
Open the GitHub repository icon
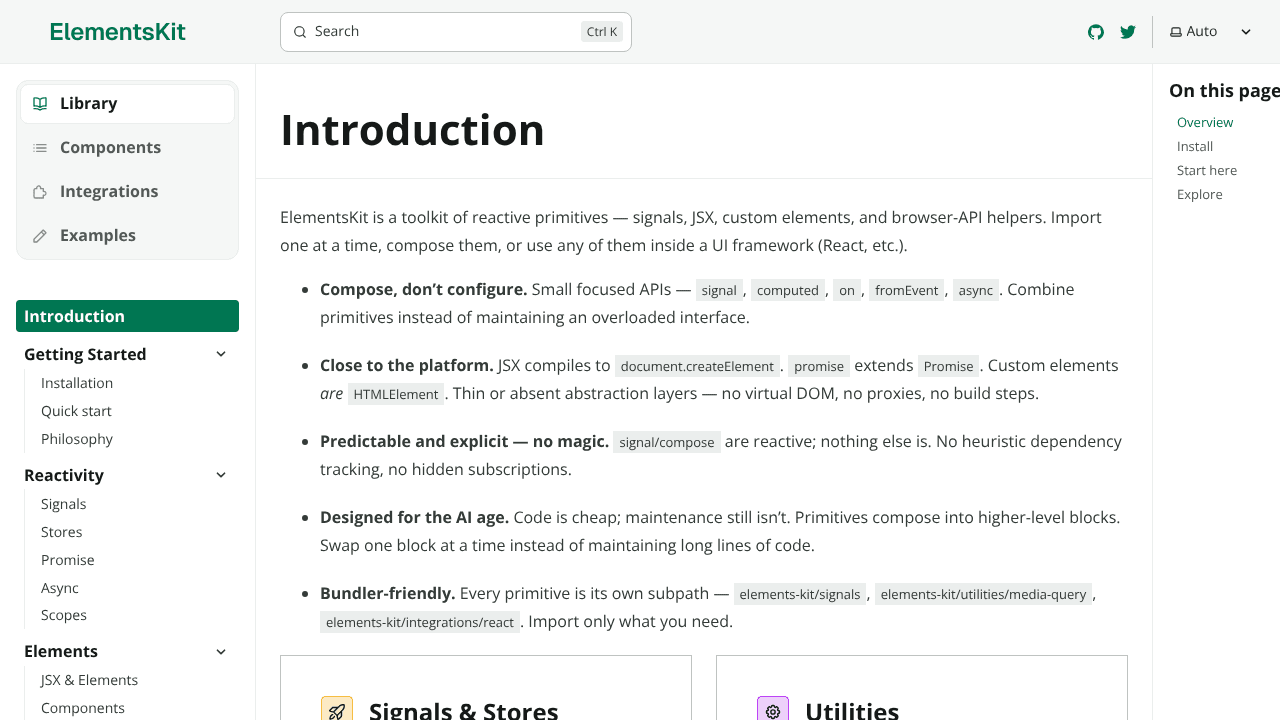point(1096,32)
